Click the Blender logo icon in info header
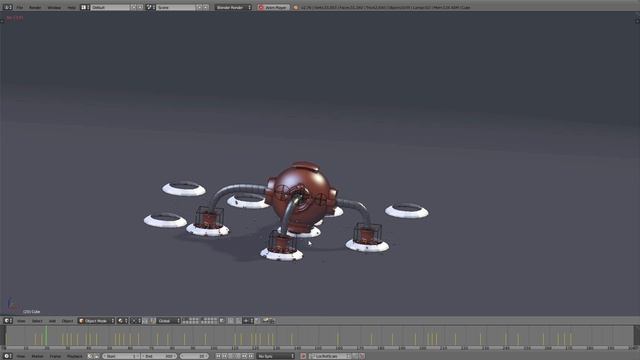This screenshot has height=360, width=640. coord(296,7)
